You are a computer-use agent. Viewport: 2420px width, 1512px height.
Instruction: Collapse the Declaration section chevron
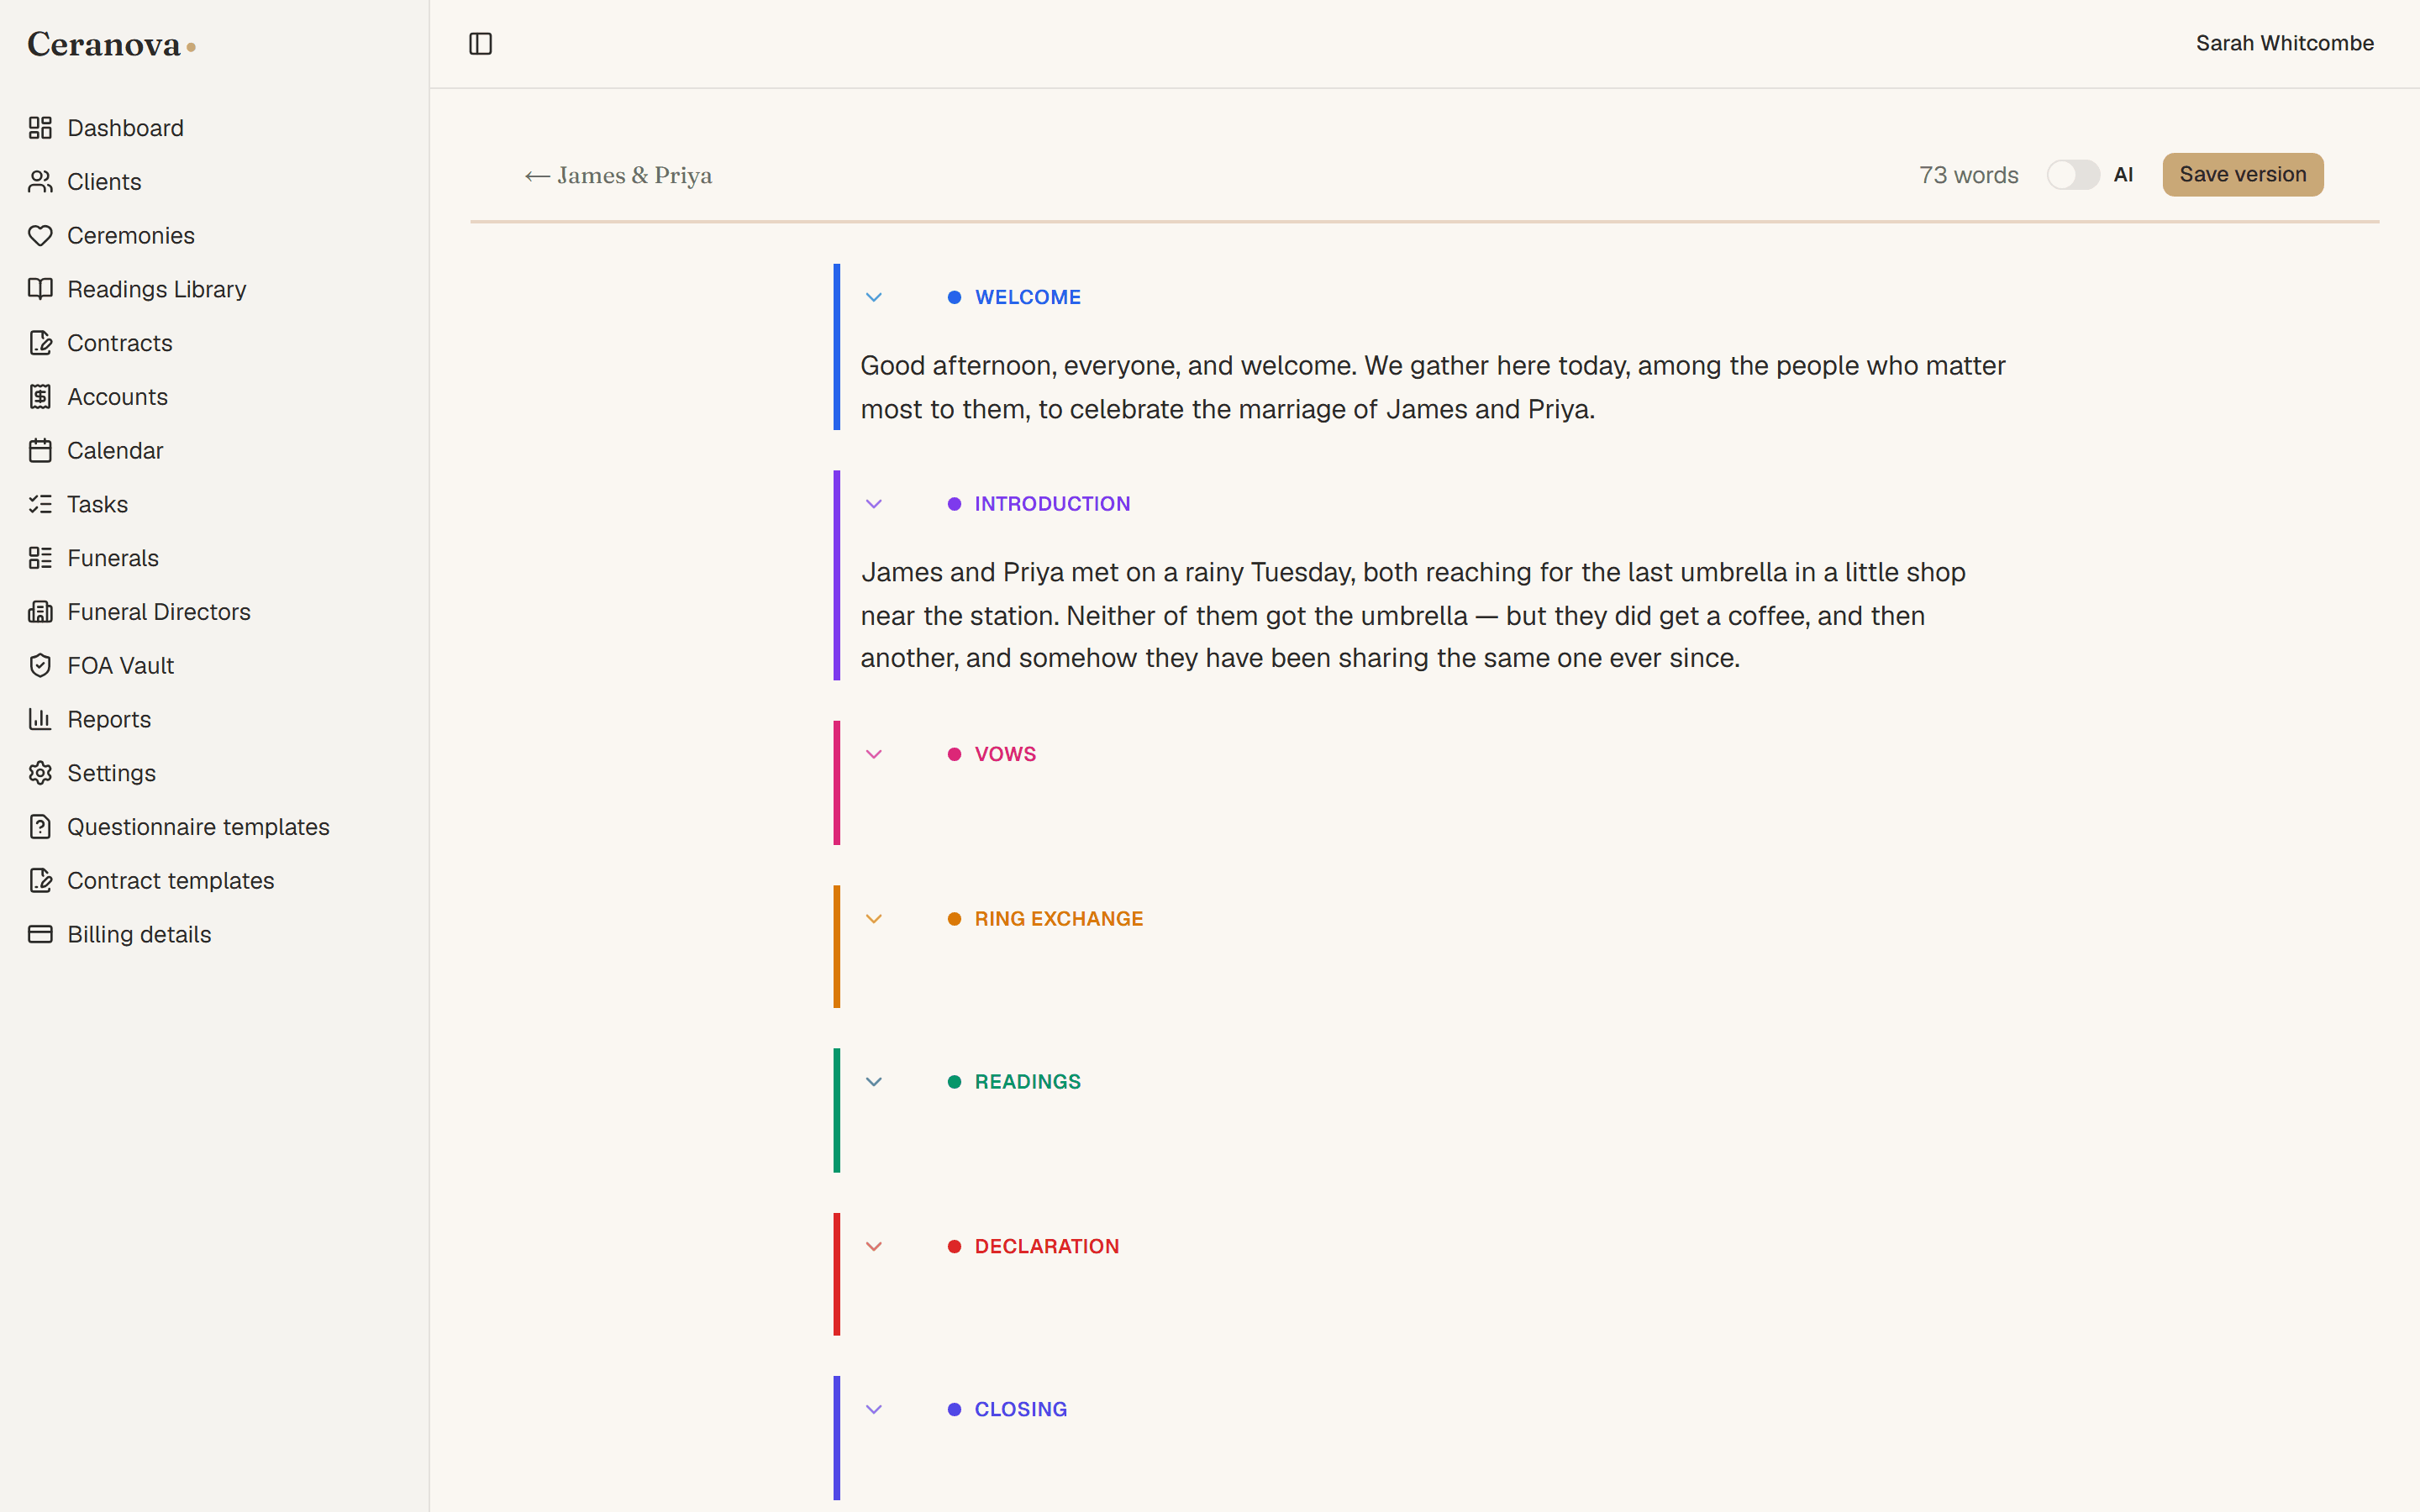(x=874, y=1247)
